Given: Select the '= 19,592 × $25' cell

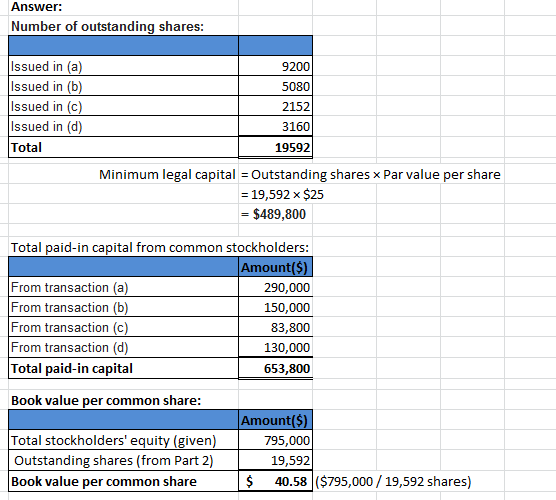Looking at the screenshot, I should [282, 194].
